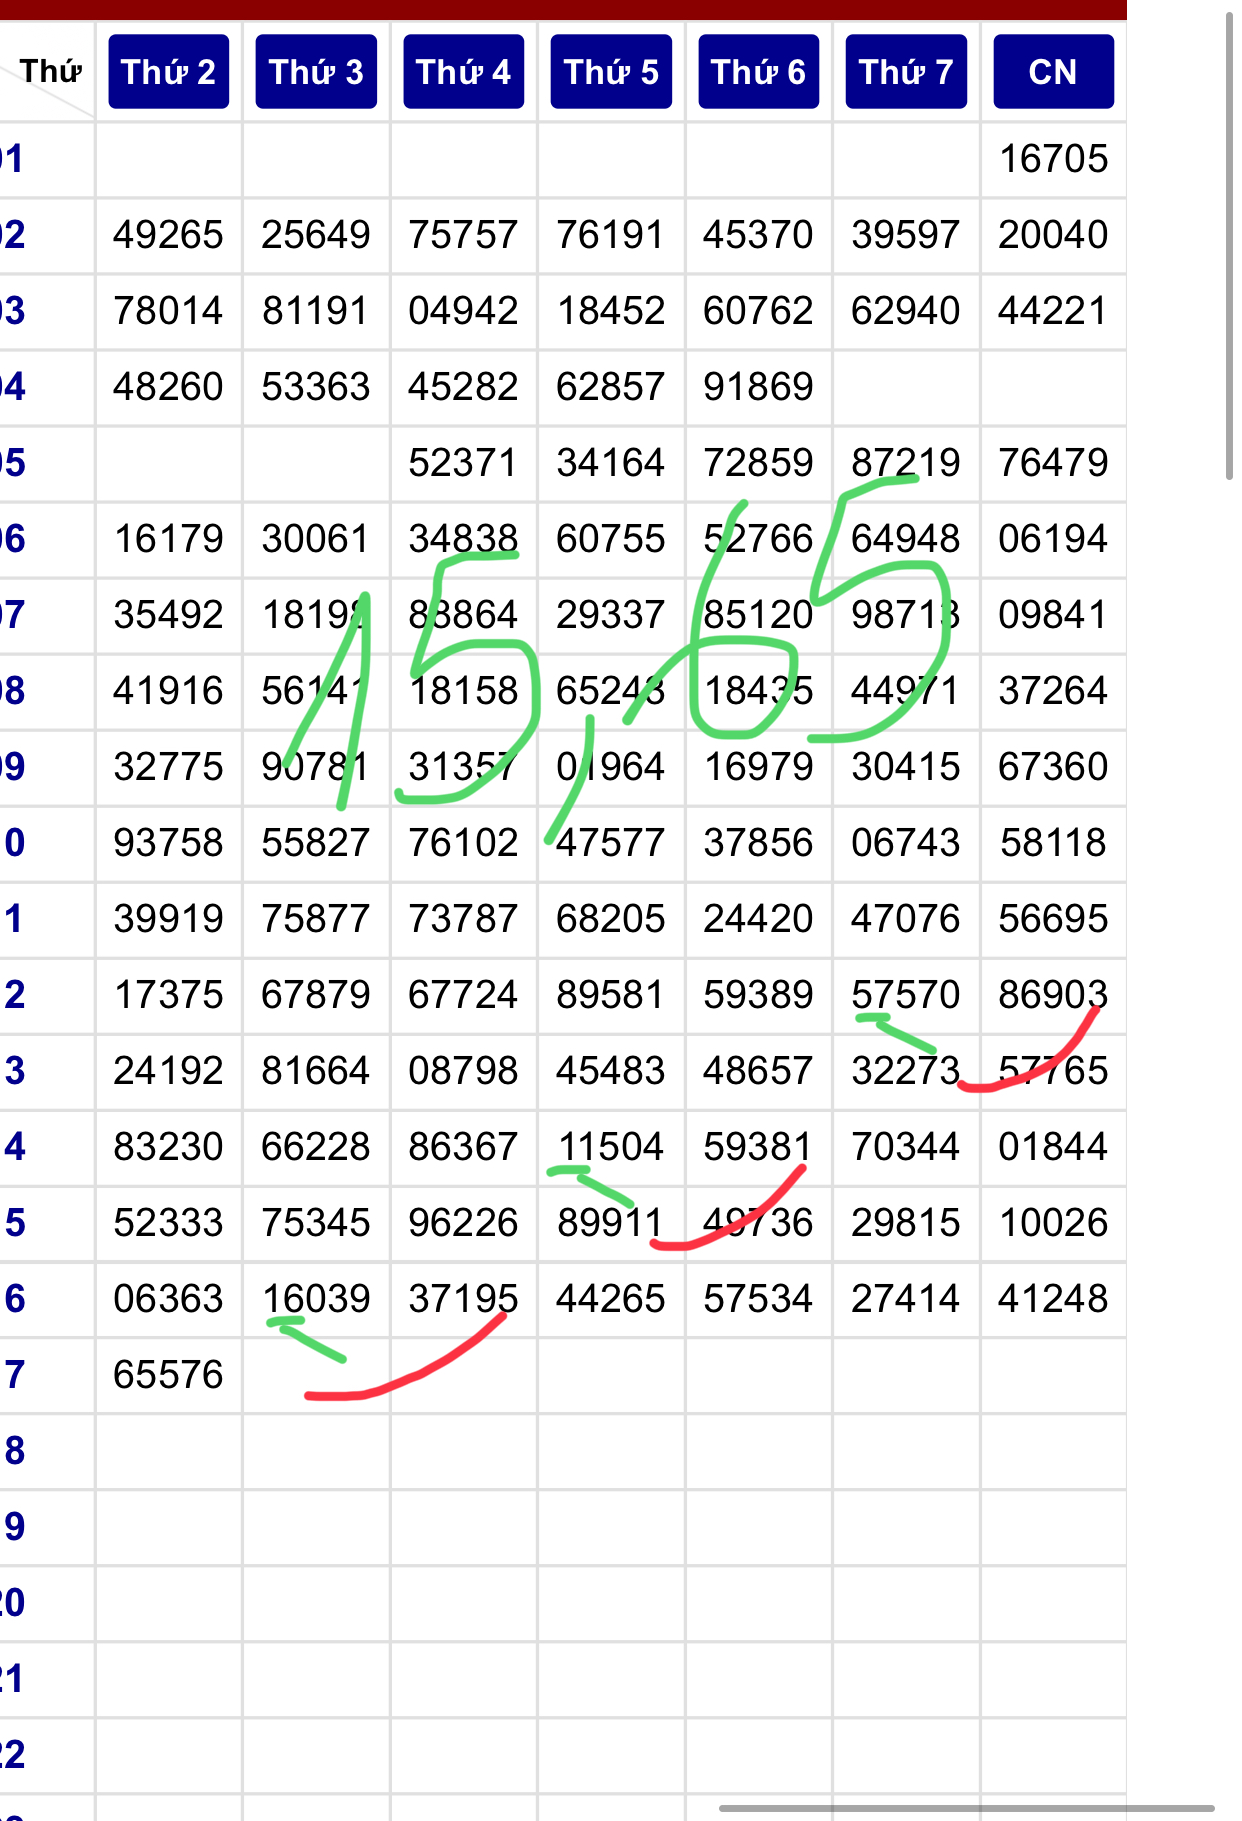Select the value 67360
Image resolution: width=1242 pixels, height=1821 pixels.
1053,767
